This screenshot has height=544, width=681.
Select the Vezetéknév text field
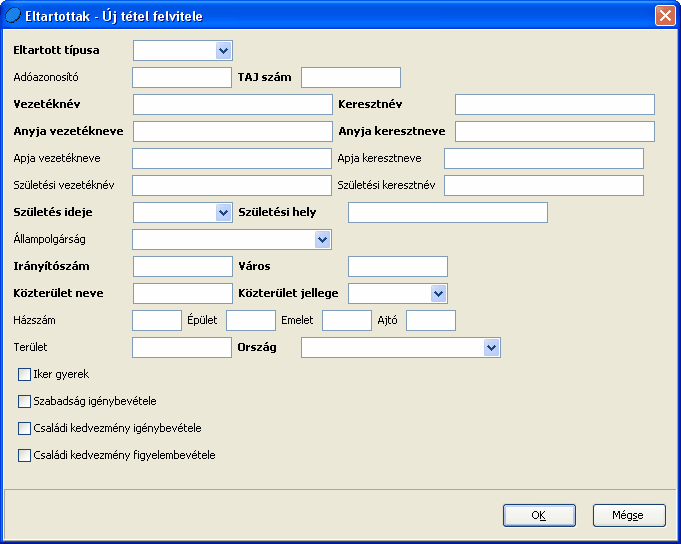233,105
